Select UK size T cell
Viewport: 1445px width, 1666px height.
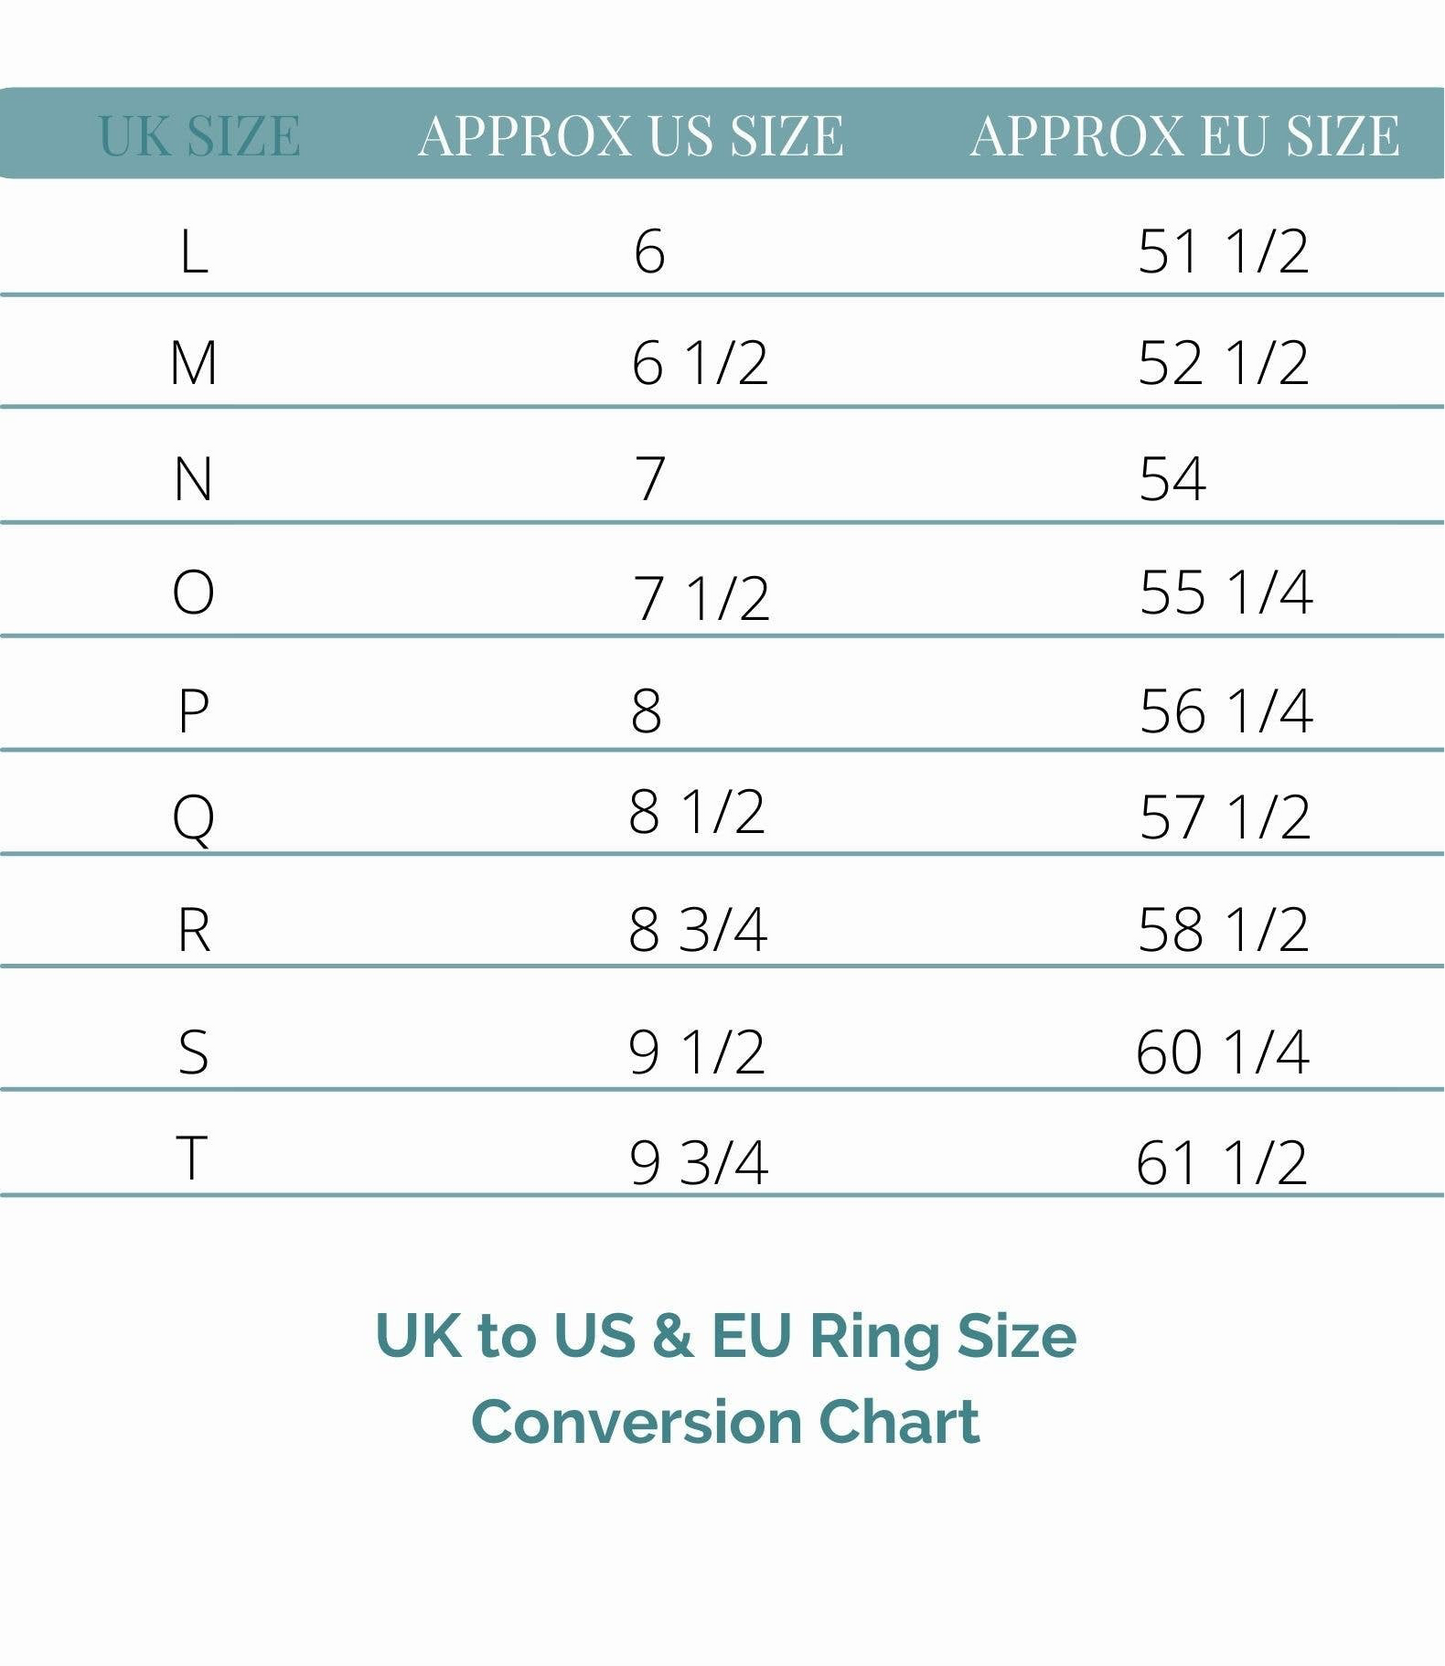pos(192,1159)
